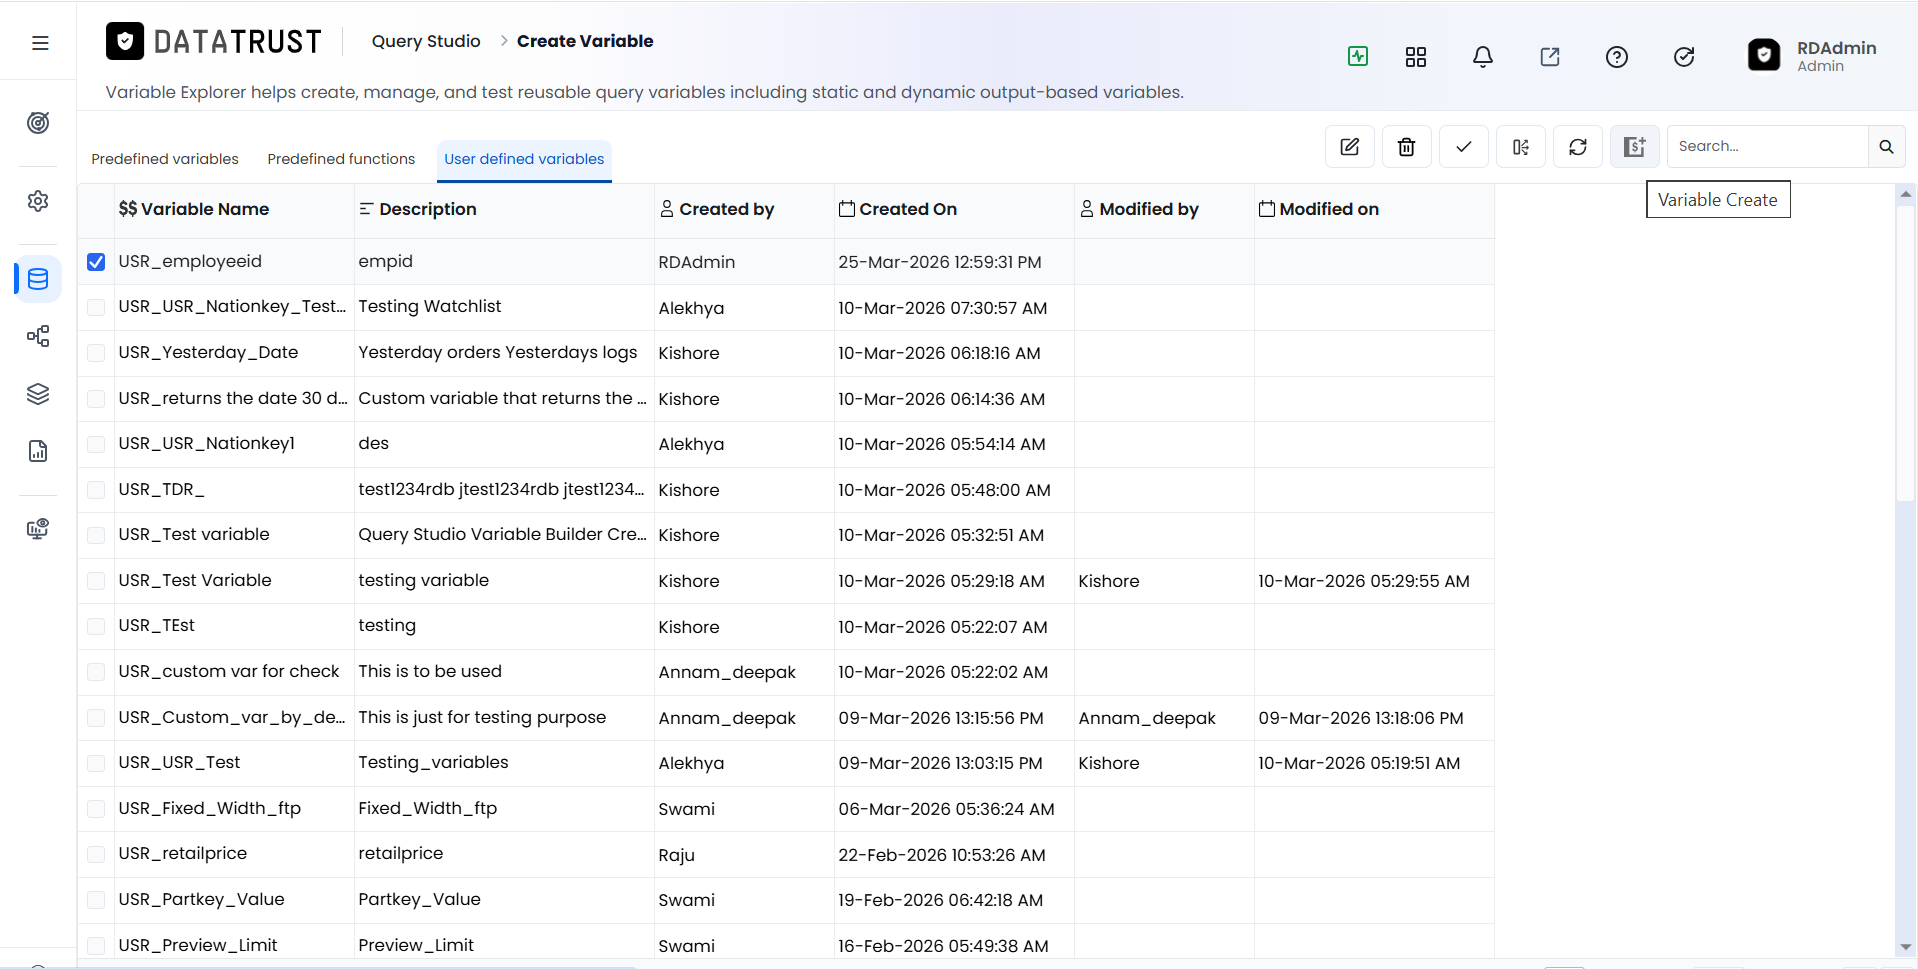Uncheck the USR_employeeid row checkbox
The height and width of the screenshot is (969, 1918).
pyautogui.click(x=96, y=262)
